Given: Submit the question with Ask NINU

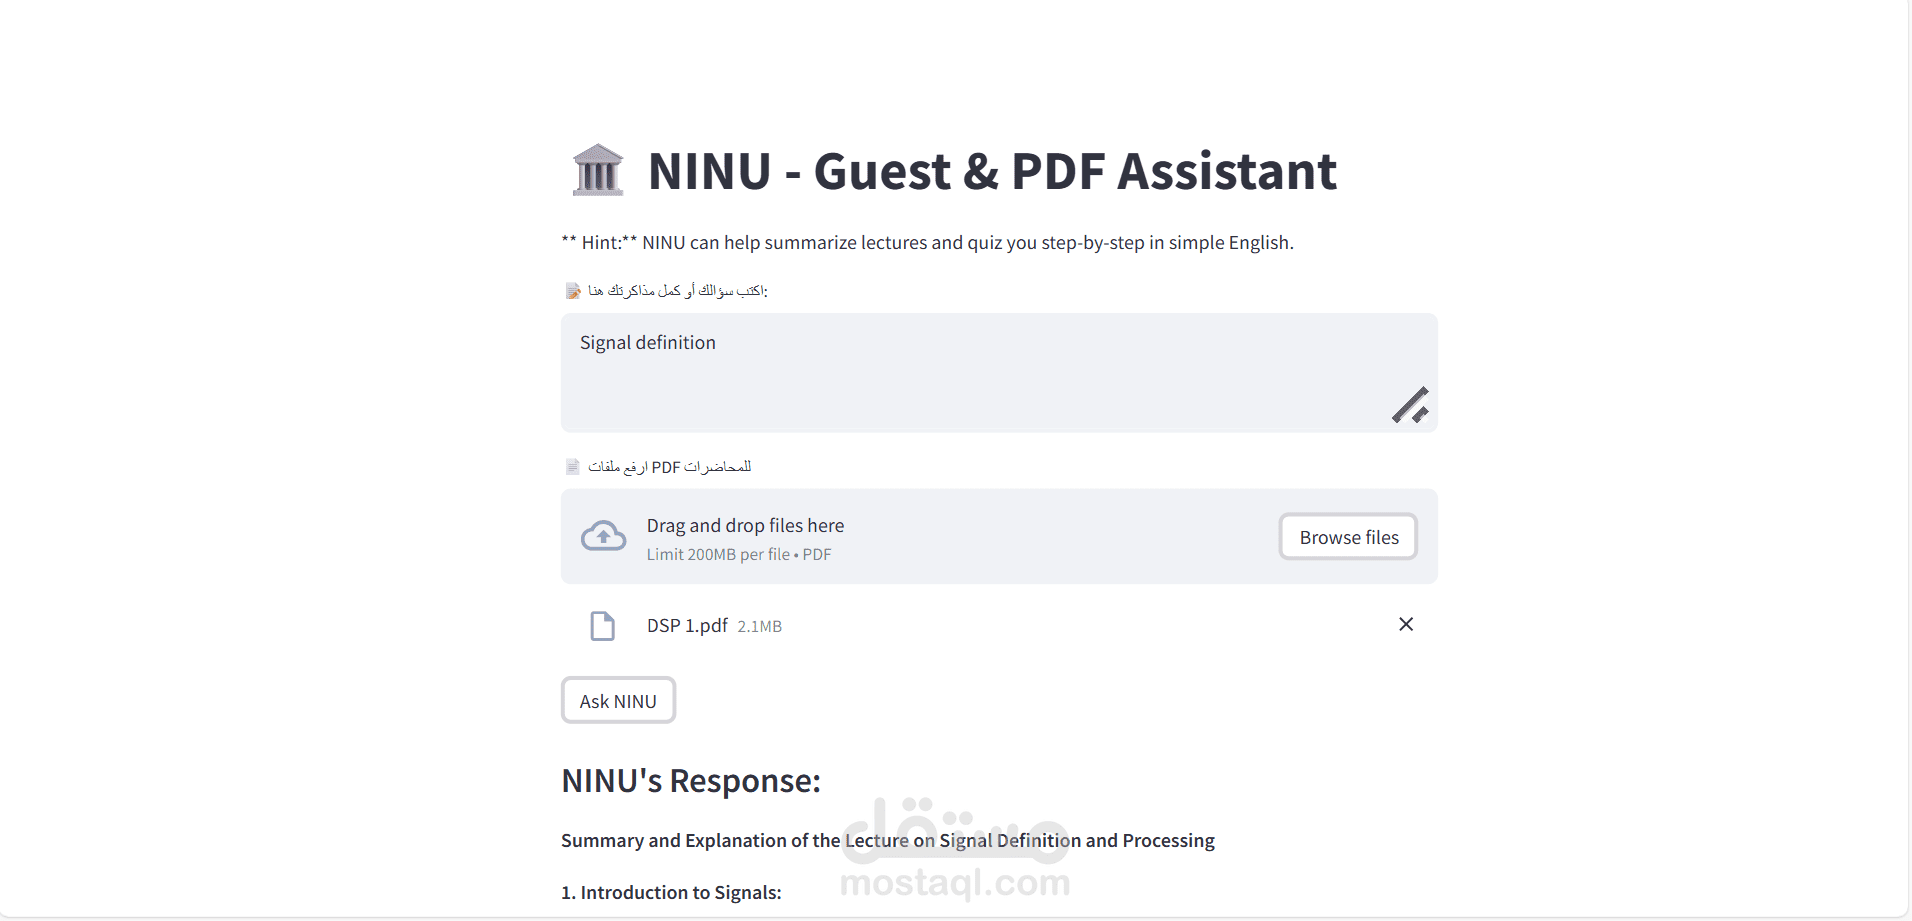Looking at the screenshot, I should [x=618, y=701].
